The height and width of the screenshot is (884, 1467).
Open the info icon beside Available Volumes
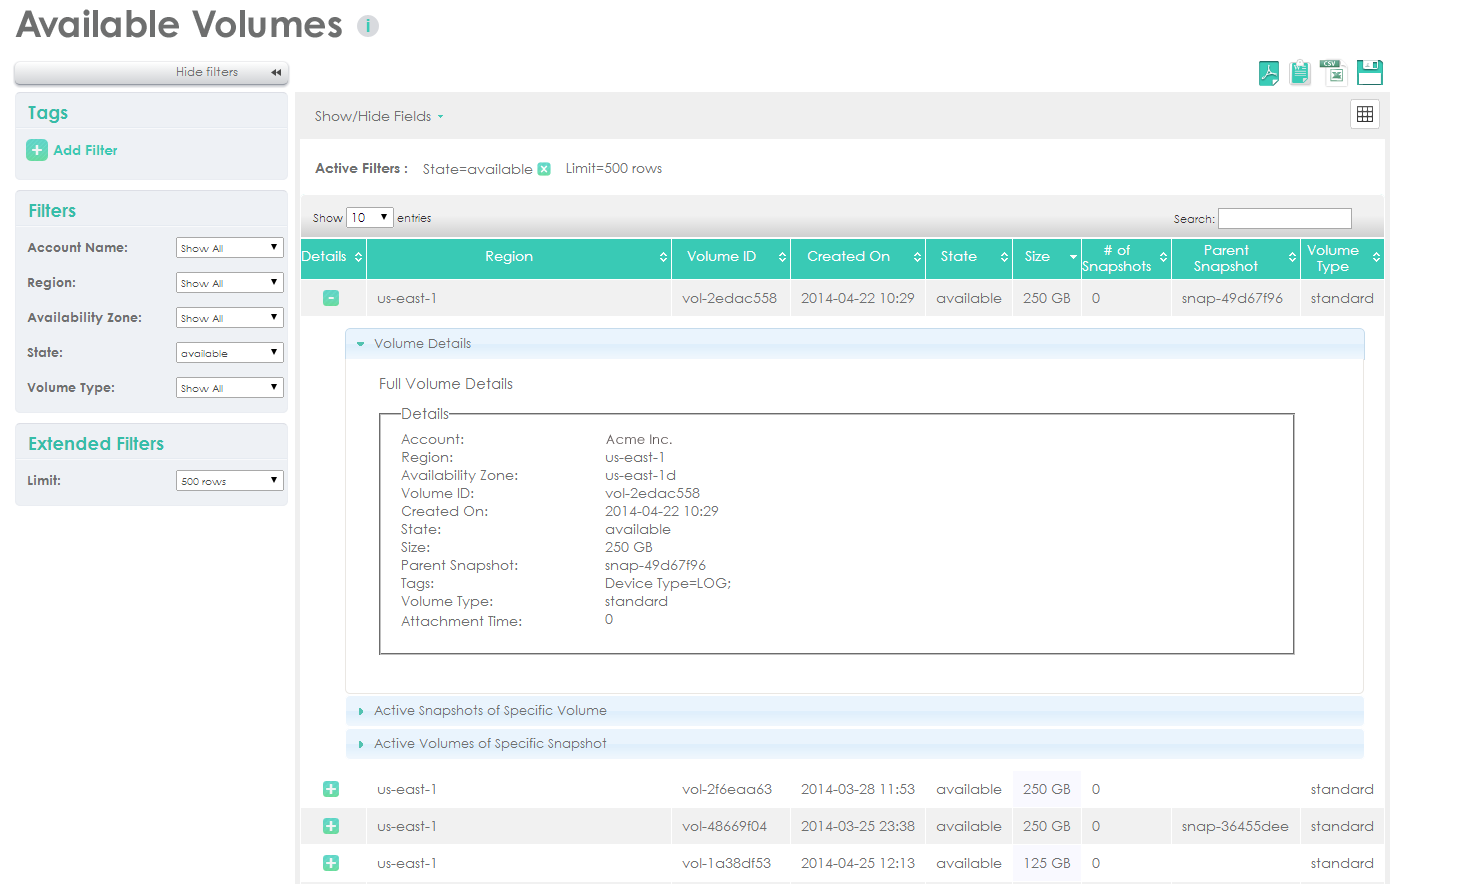368,26
